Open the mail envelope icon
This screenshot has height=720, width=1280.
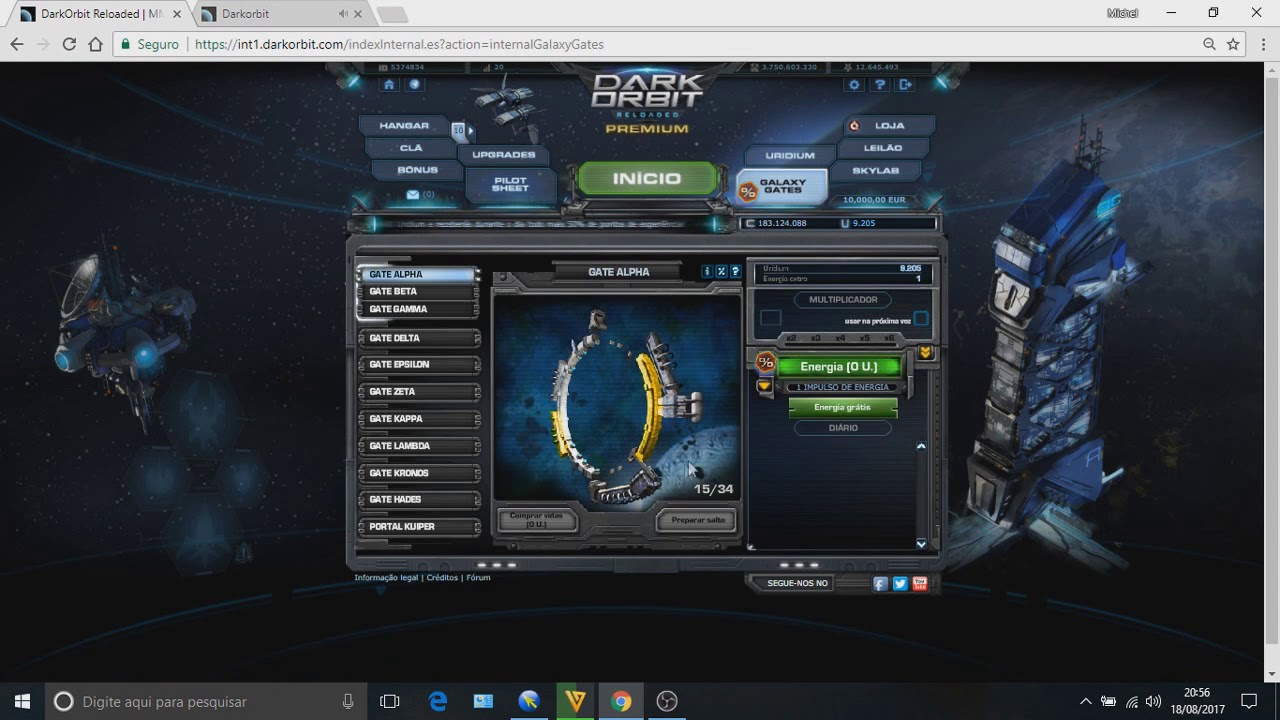[412, 194]
